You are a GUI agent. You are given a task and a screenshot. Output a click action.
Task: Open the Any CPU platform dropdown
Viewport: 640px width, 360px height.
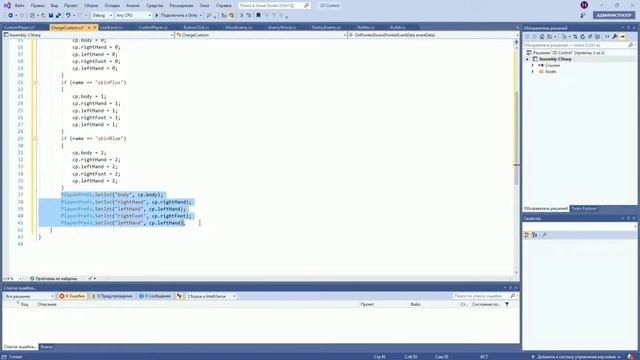[133, 15]
